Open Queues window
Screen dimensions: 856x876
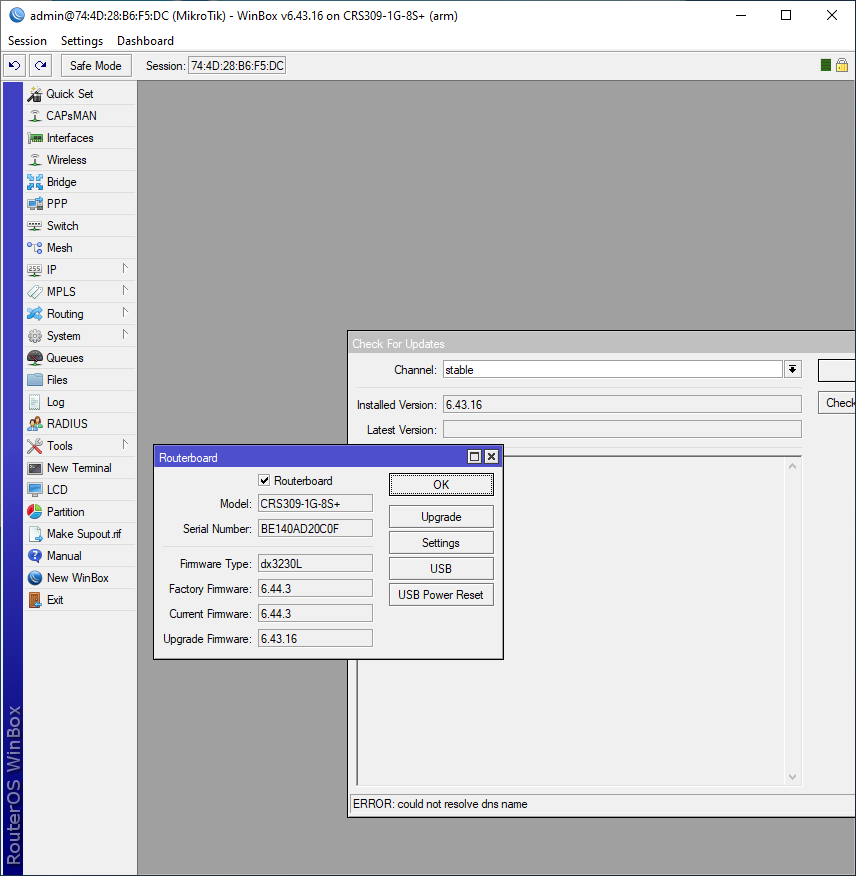[x=80, y=358]
